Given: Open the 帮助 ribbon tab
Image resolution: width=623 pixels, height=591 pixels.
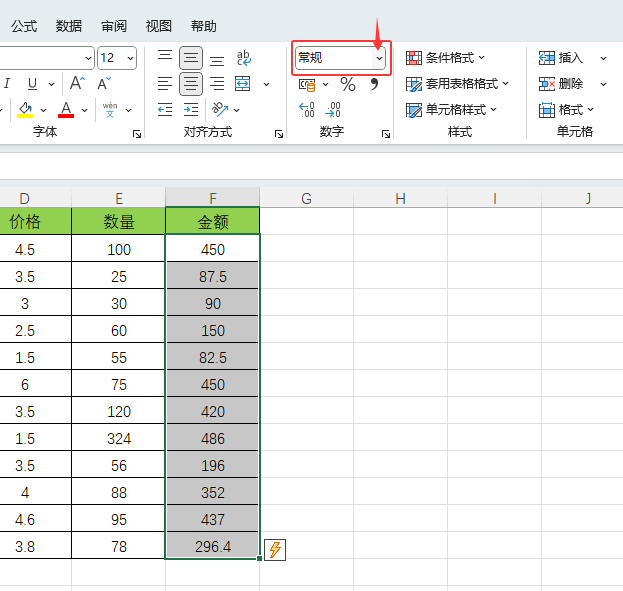Looking at the screenshot, I should coord(203,26).
